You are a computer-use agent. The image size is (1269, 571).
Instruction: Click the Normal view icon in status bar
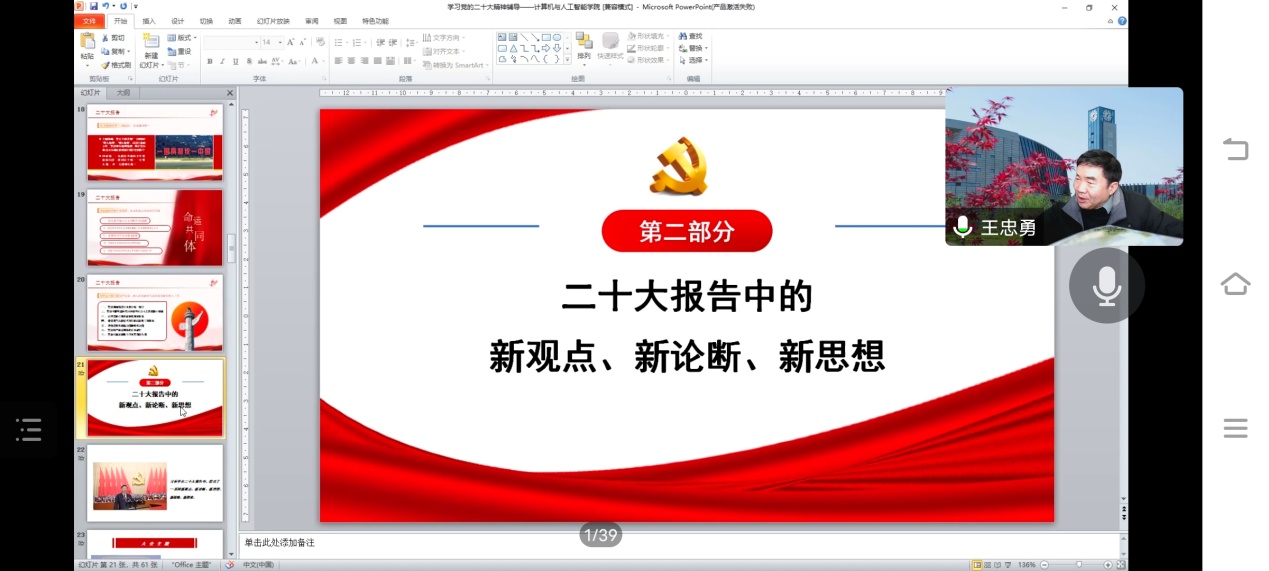coord(977,565)
